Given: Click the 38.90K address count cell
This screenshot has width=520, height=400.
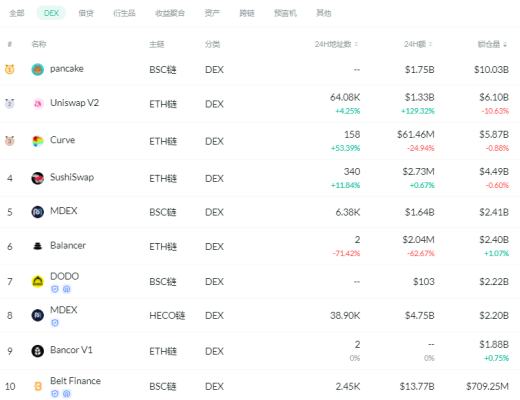Looking at the screenshot, I should click(x=345, y=315).
